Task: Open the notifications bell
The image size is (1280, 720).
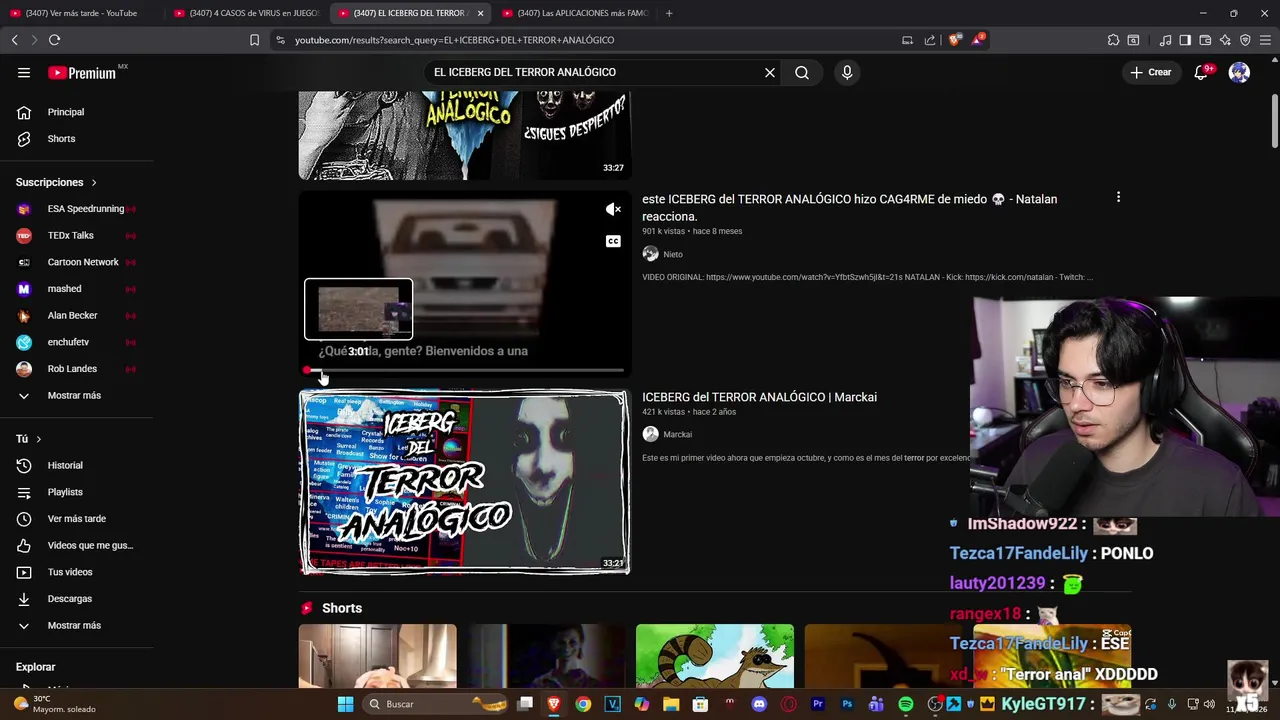Action: [x=1202, y=72]
